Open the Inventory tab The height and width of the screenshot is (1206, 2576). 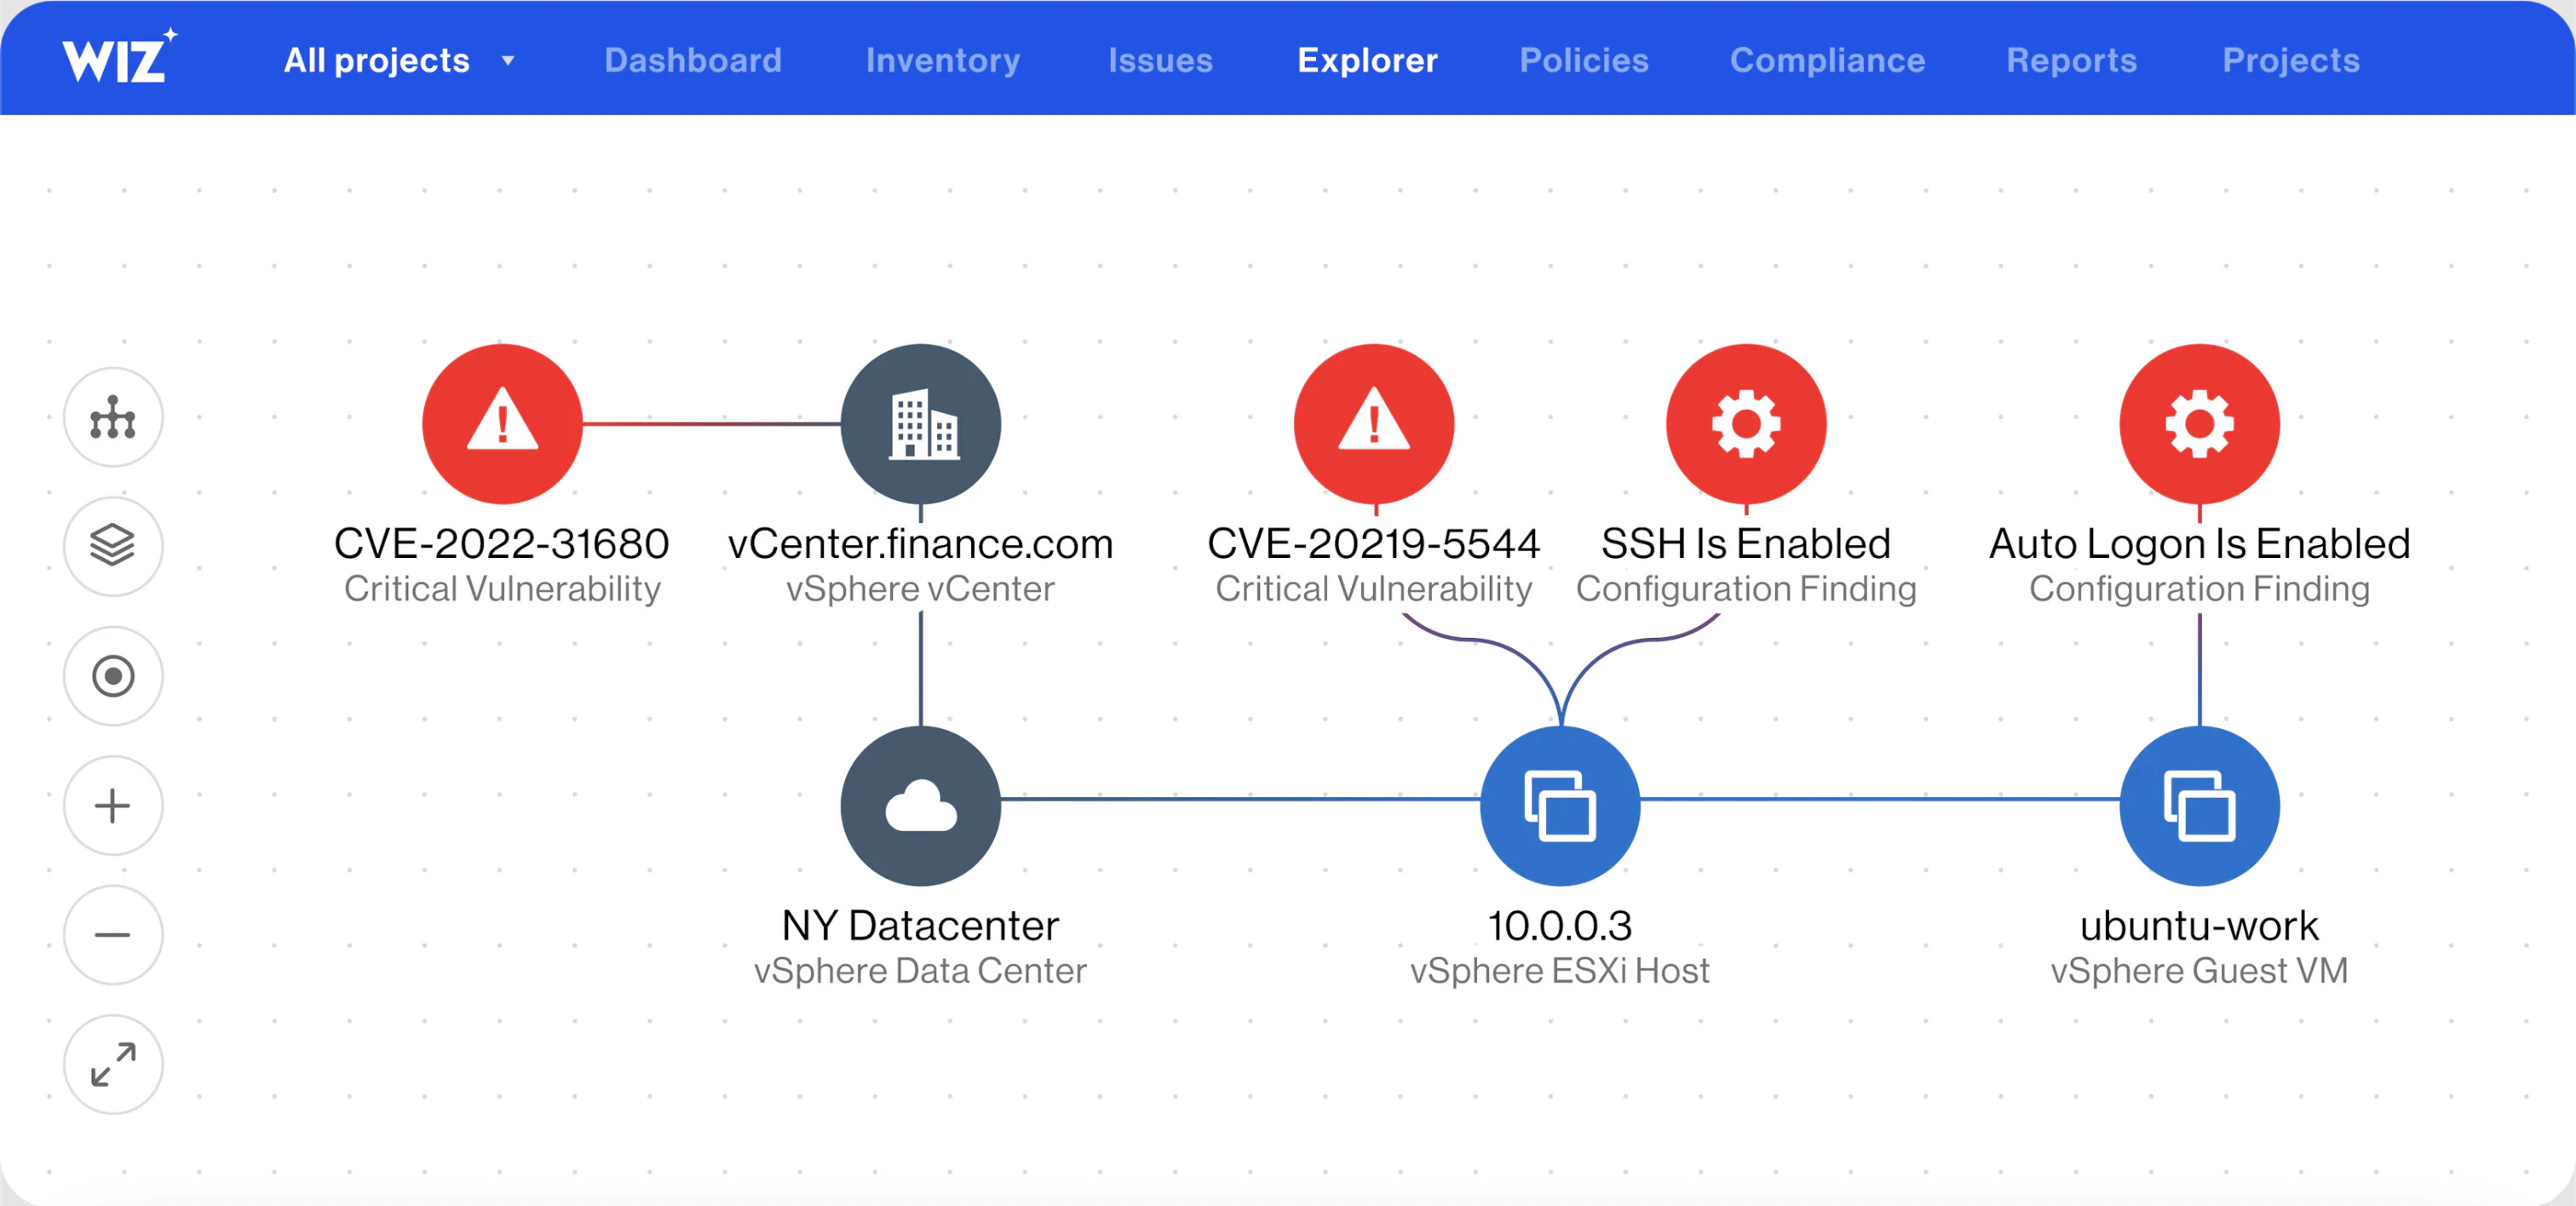click(943, 60)
